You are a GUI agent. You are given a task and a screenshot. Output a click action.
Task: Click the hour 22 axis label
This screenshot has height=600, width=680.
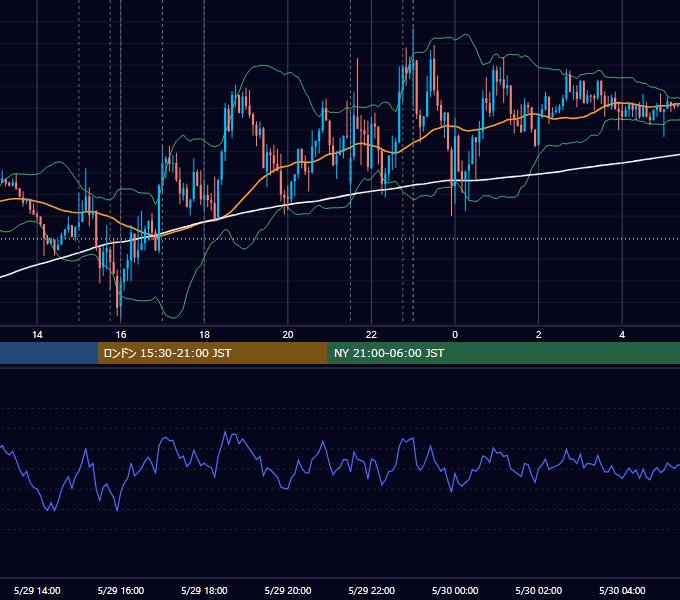(x=371, y=335)
